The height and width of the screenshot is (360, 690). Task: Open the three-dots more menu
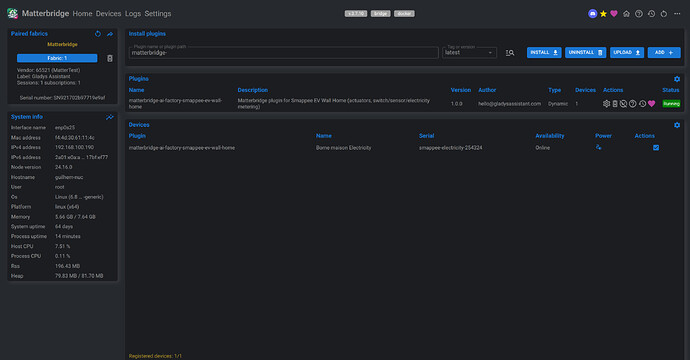(x=677, y=14)
